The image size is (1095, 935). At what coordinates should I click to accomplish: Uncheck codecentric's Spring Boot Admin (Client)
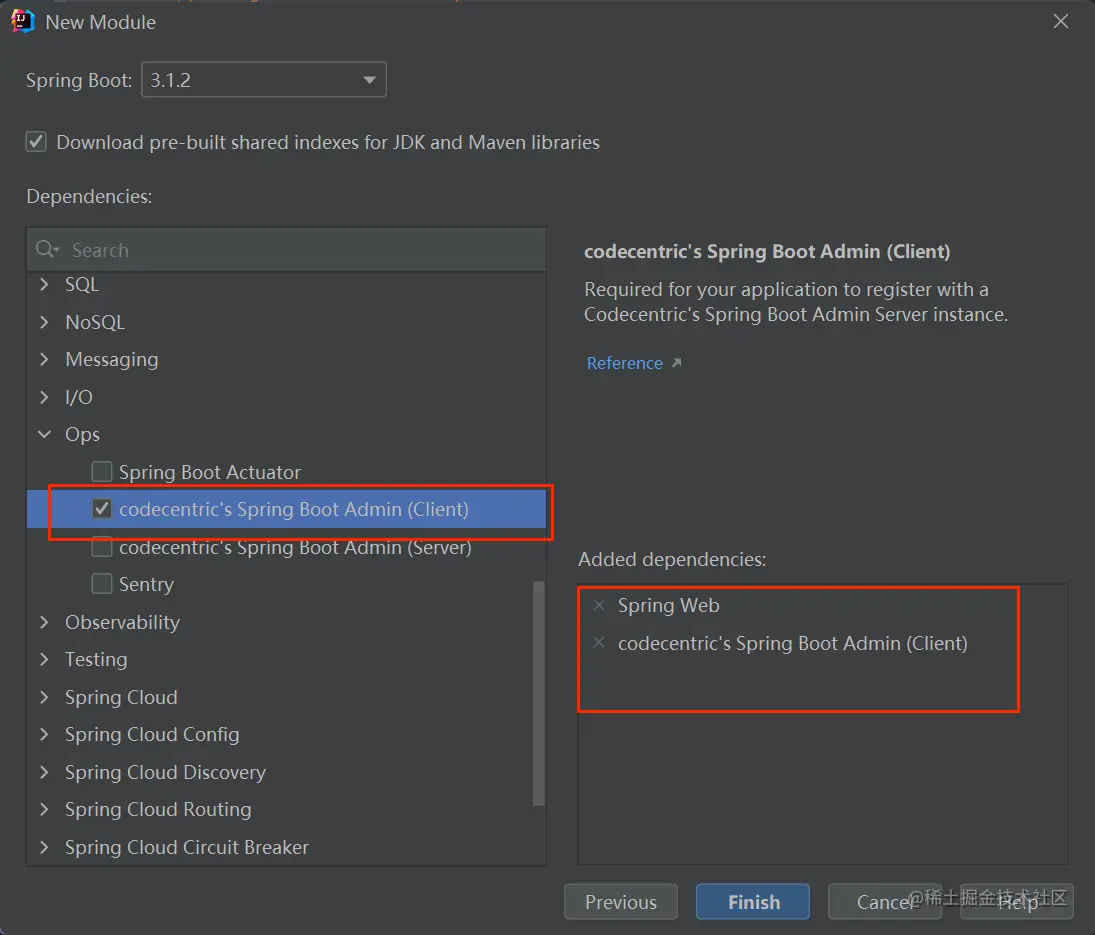pyautogui.click(x=102, y=508)
